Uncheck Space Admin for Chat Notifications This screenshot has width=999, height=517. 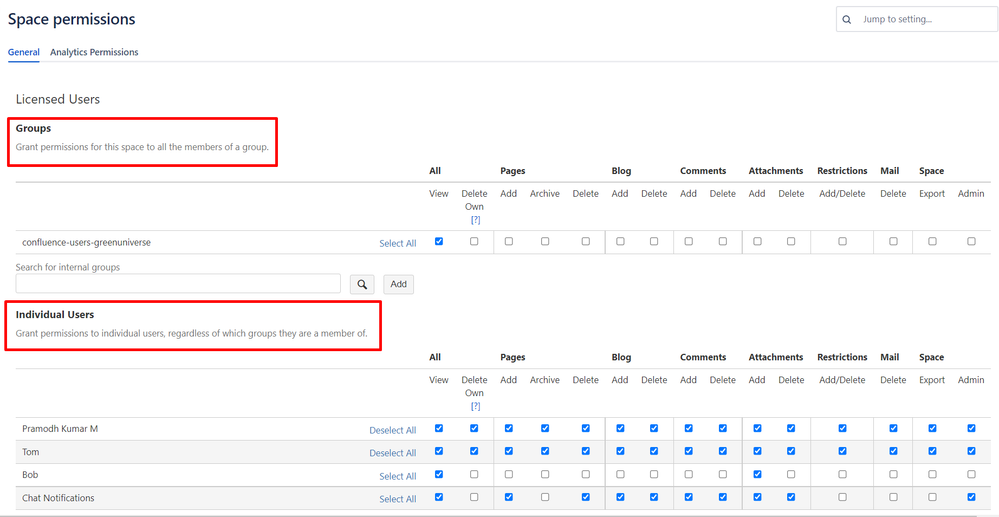[x=971, y=497]
